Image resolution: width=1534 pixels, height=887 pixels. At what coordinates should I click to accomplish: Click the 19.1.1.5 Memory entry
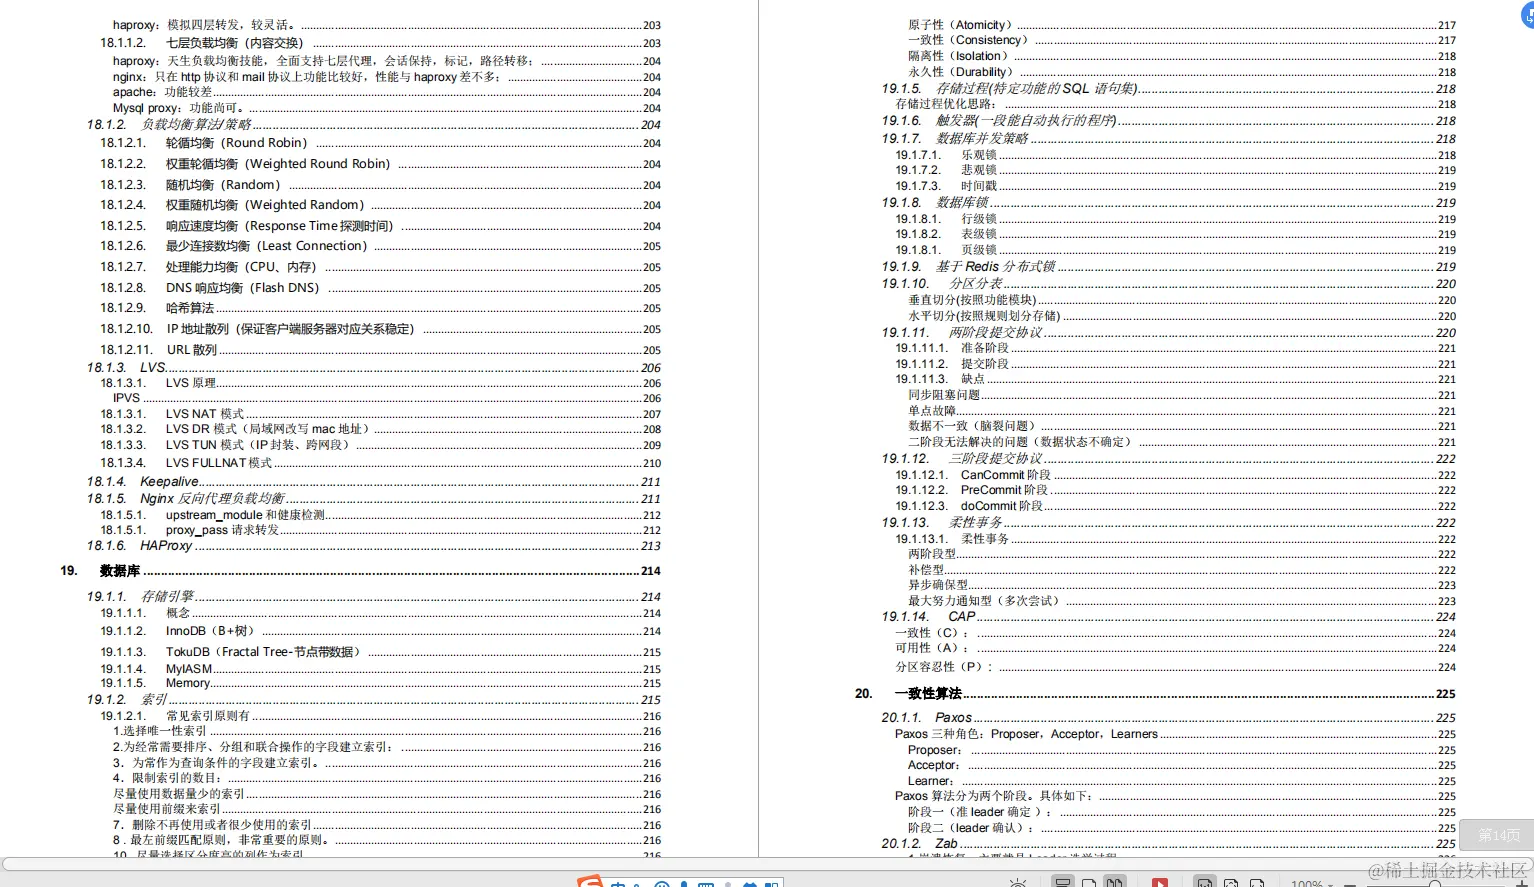coord(380,683)
